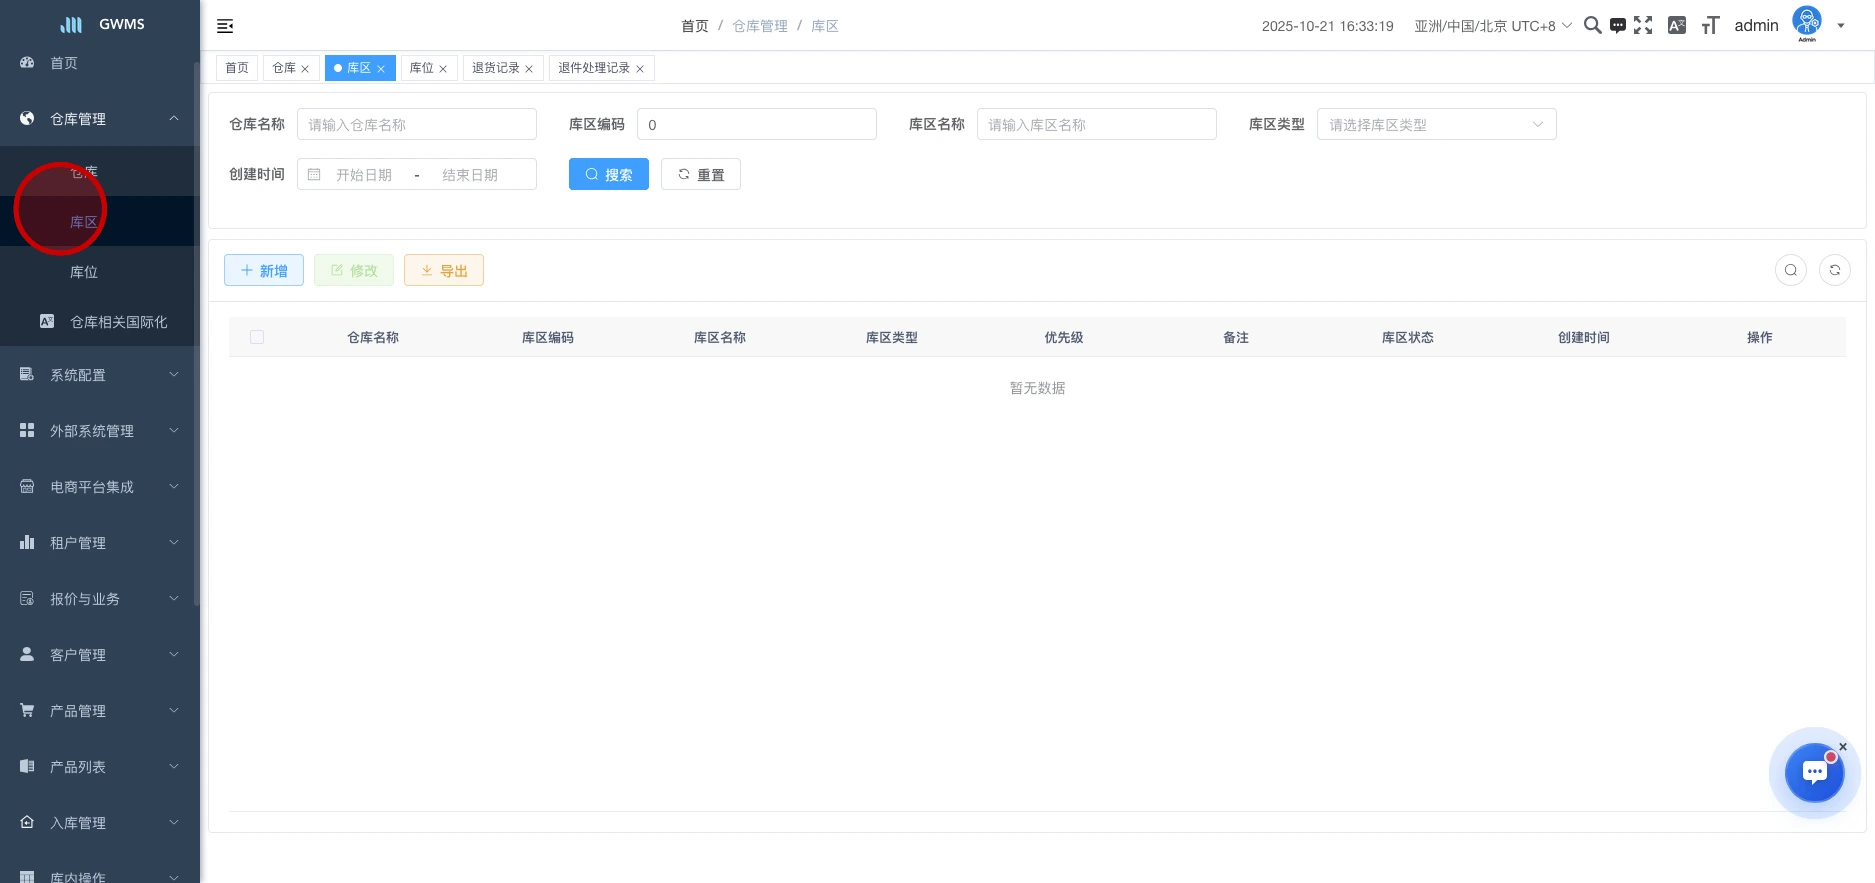The width and height of the screenshot is (1875, 883).
Task: Expand the 系统配置 sidebar menu
Action: tap(100, 375)
